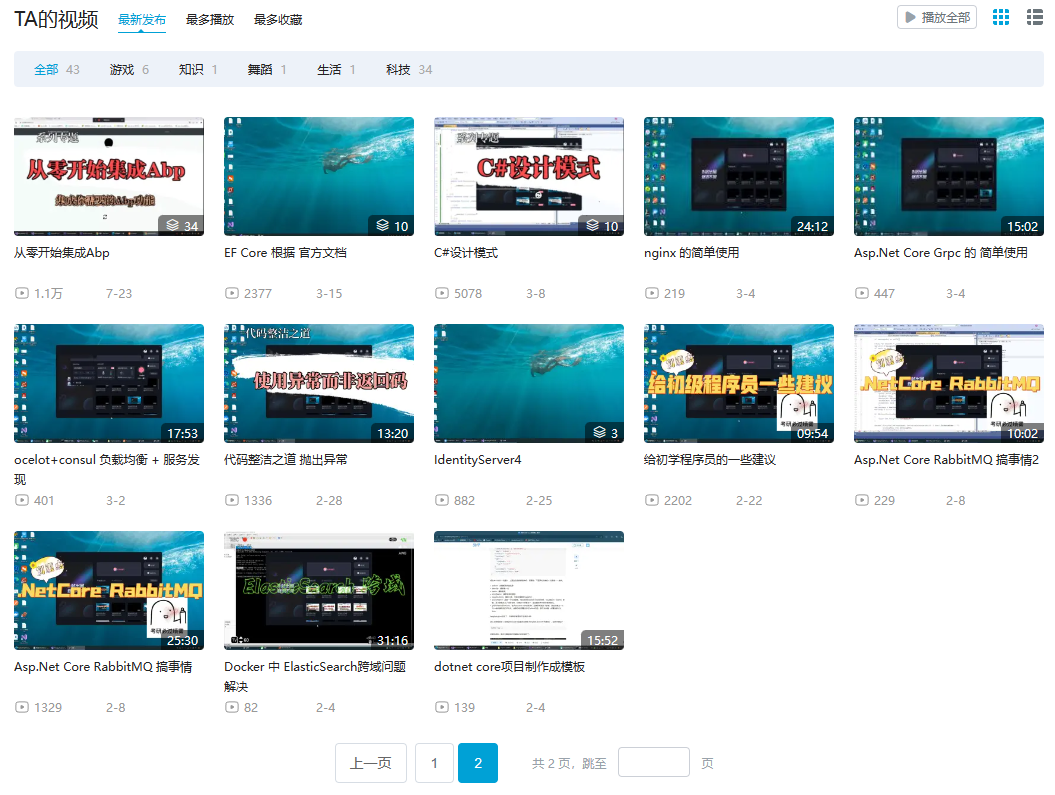
Task: Click the Docker 中 ElasticSearch跨域问题解决 title
Action: coord(315,677)
